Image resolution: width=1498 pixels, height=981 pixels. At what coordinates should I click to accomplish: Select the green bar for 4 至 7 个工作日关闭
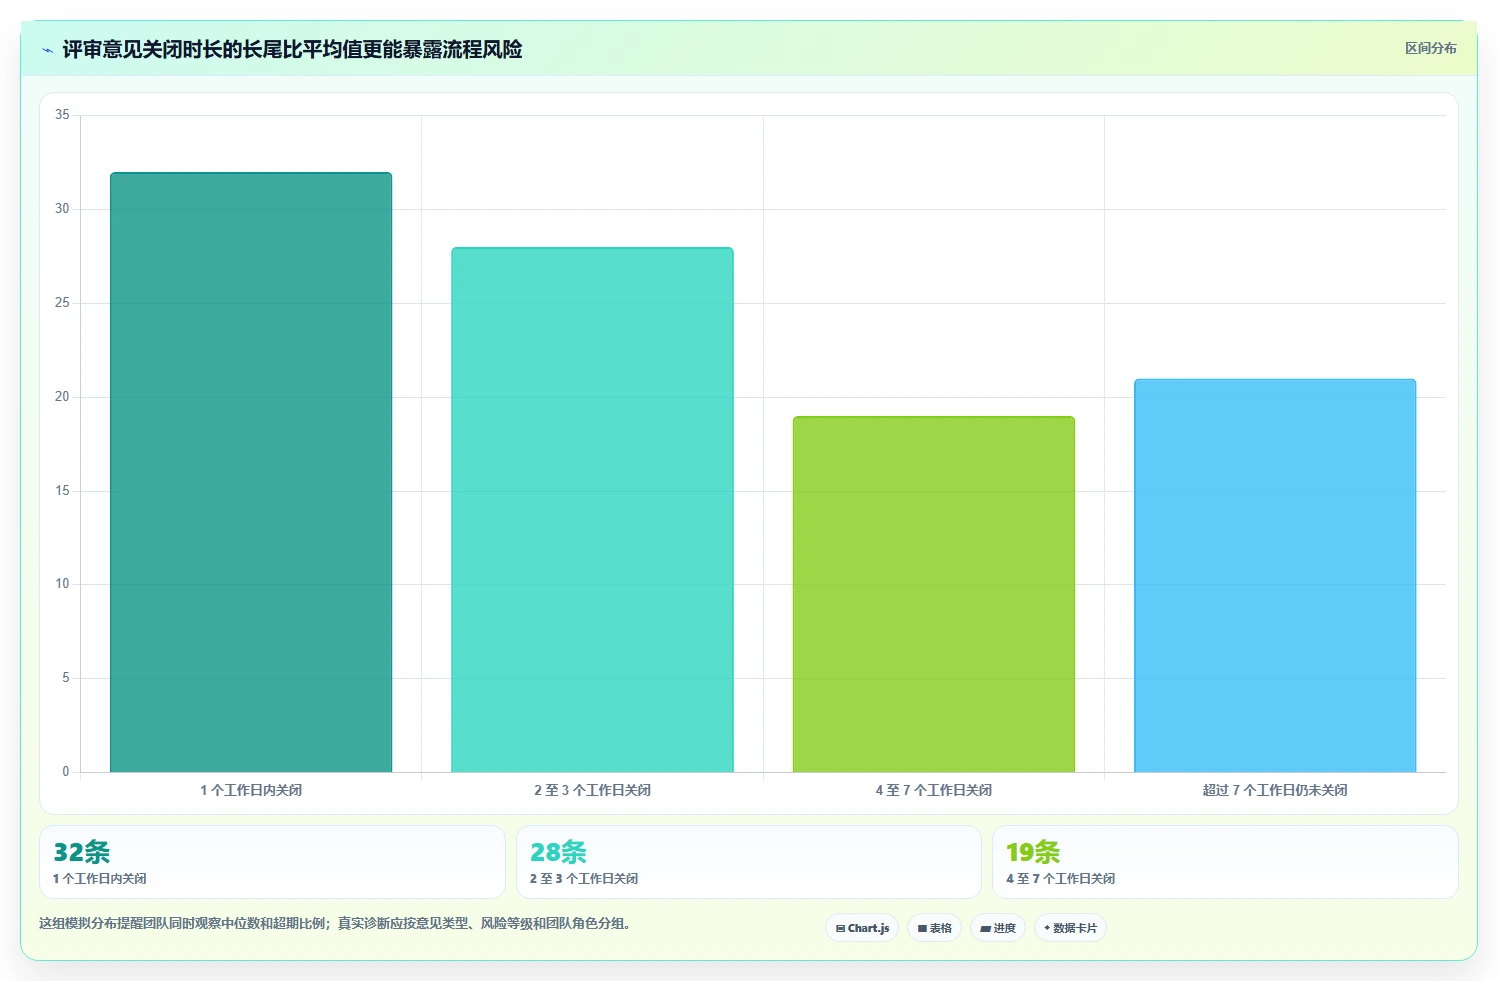pyautogui.click(x=934, y=594)
